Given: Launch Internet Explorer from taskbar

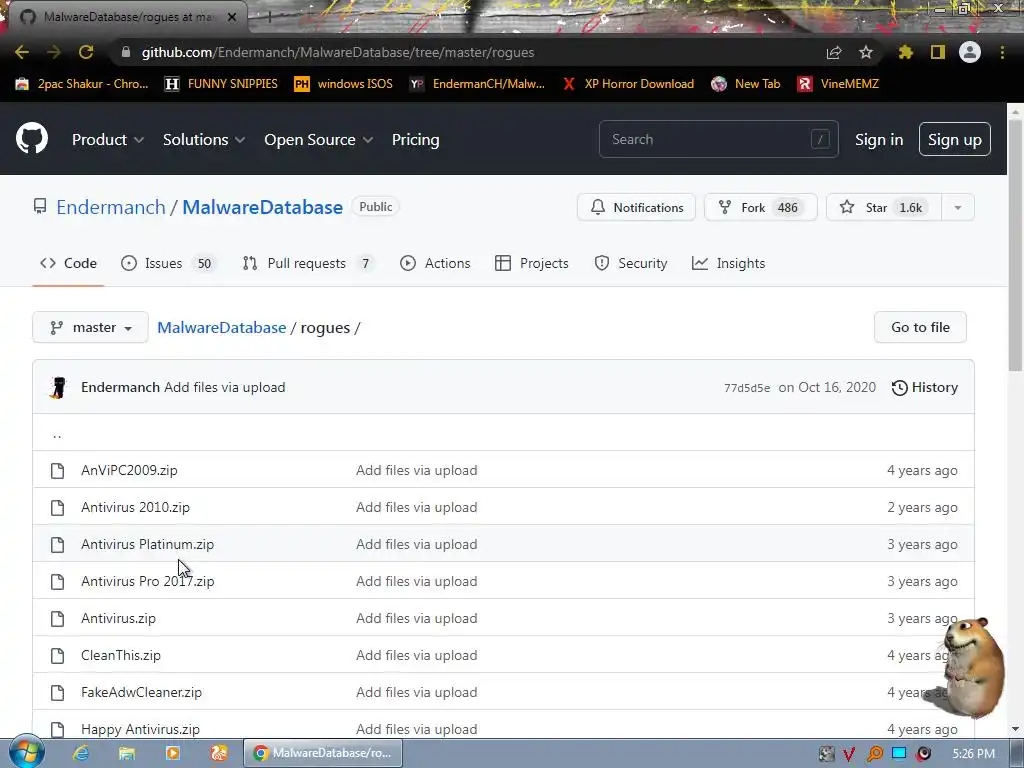Looking at the screenshot, I should tap(81, 753).
